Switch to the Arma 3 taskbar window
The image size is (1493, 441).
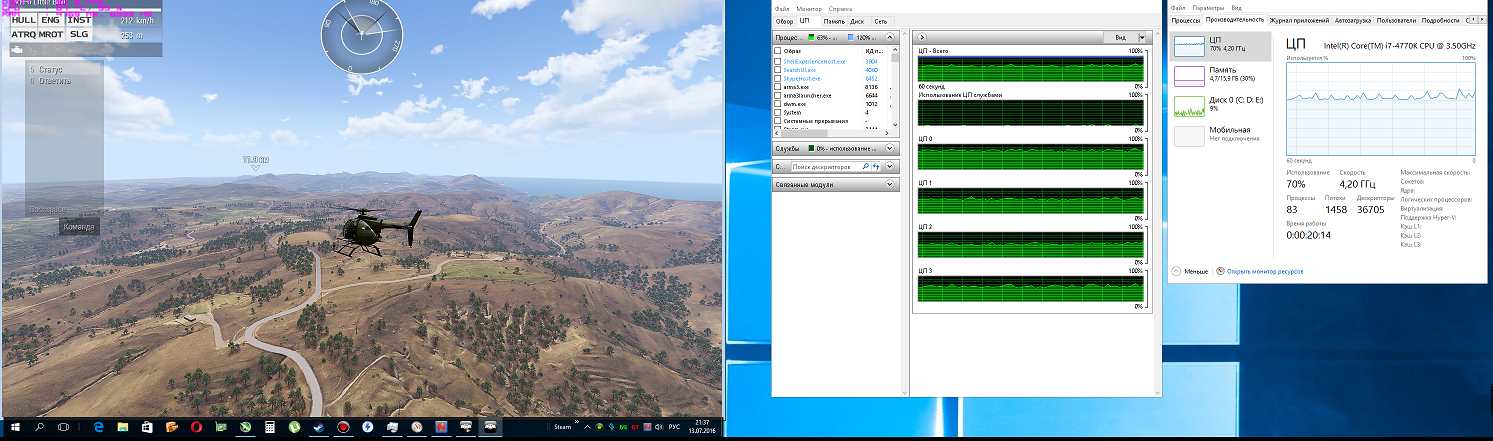click(490, 428)
